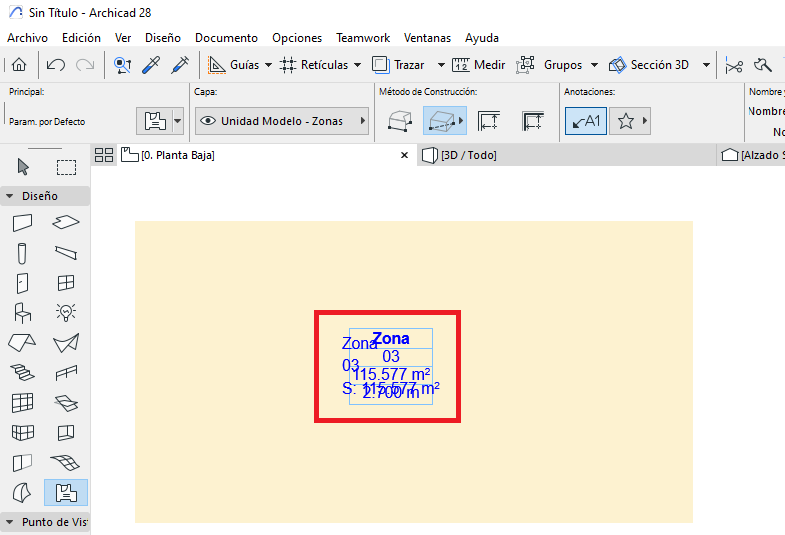Click the Undo arrow button

(x=56, y=65)
